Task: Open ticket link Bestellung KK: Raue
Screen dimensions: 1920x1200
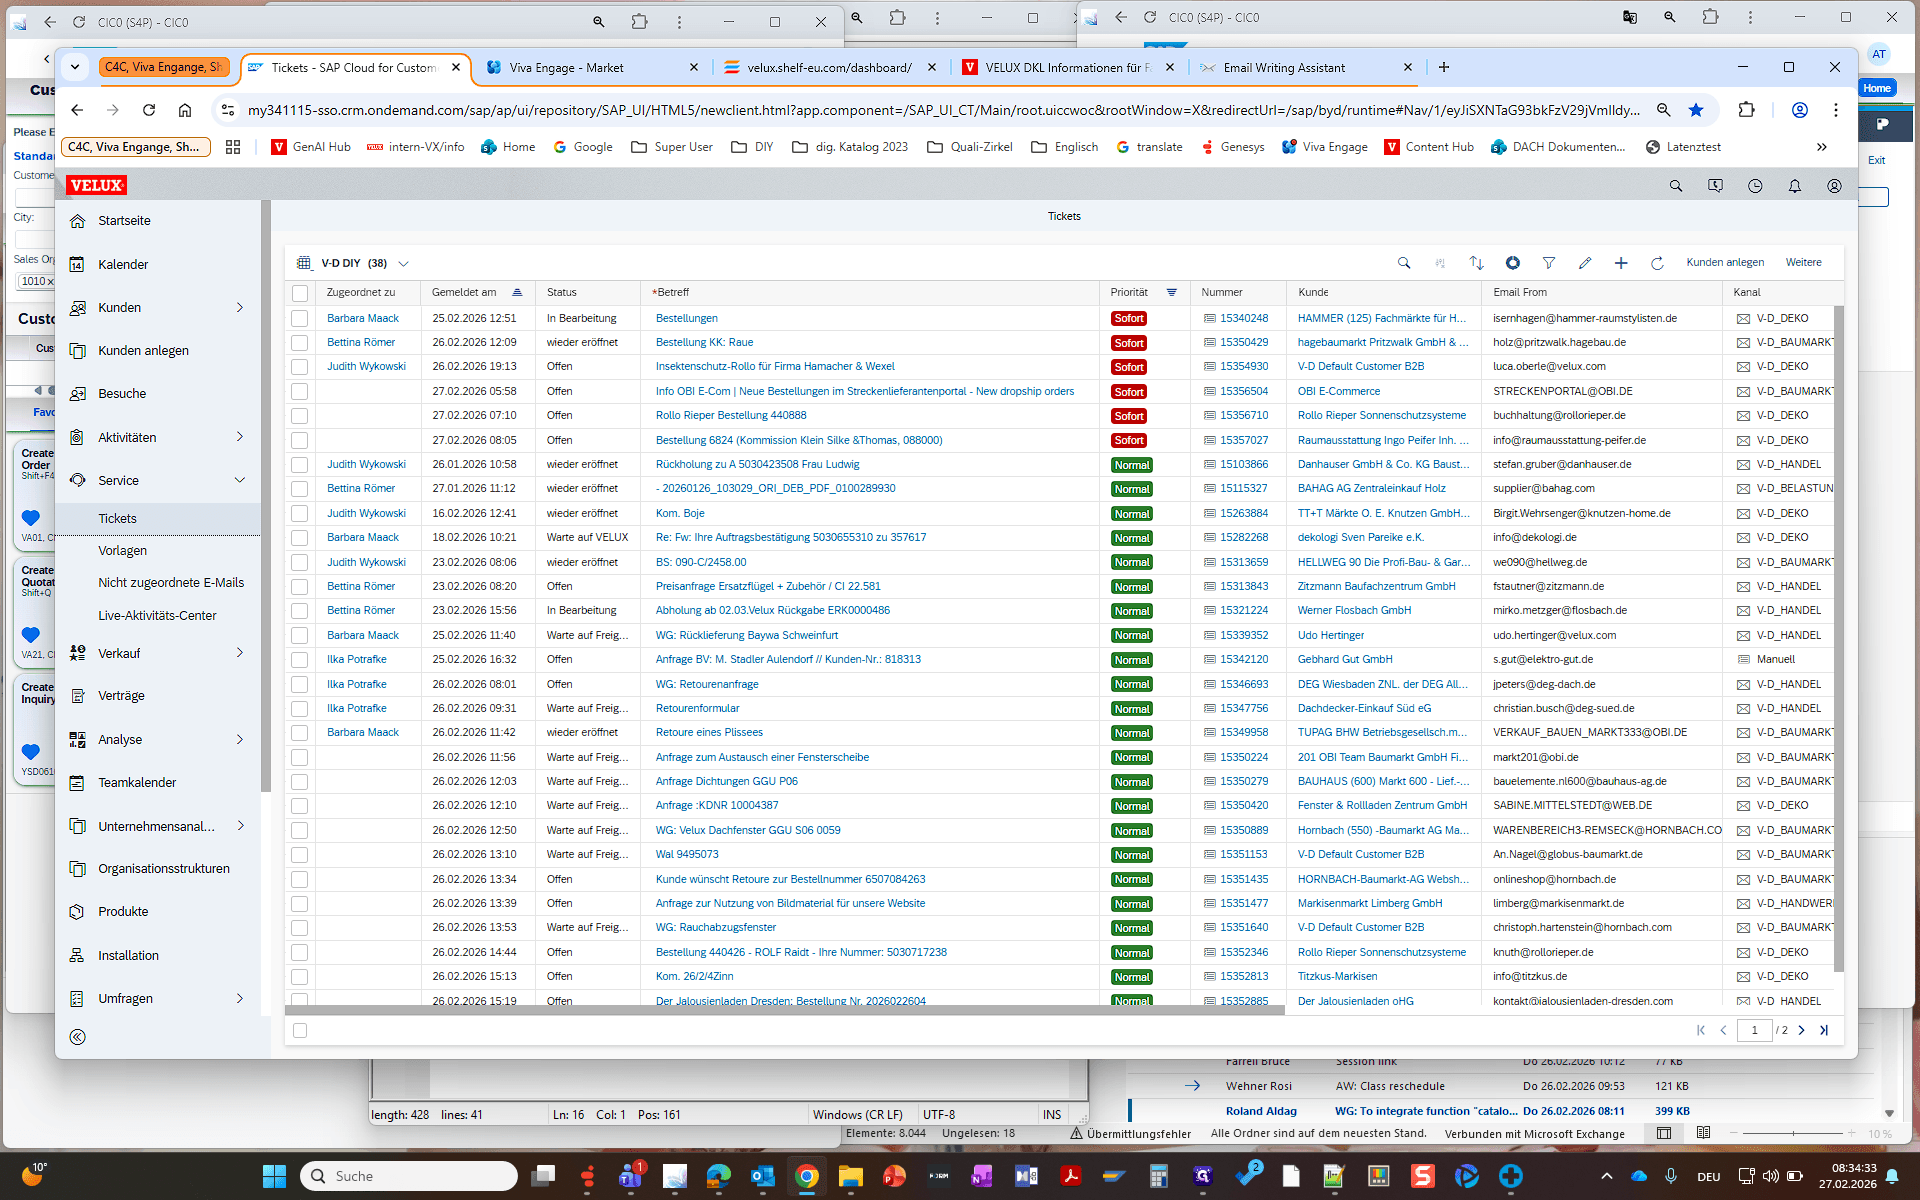Action: [x=705, y=343]
